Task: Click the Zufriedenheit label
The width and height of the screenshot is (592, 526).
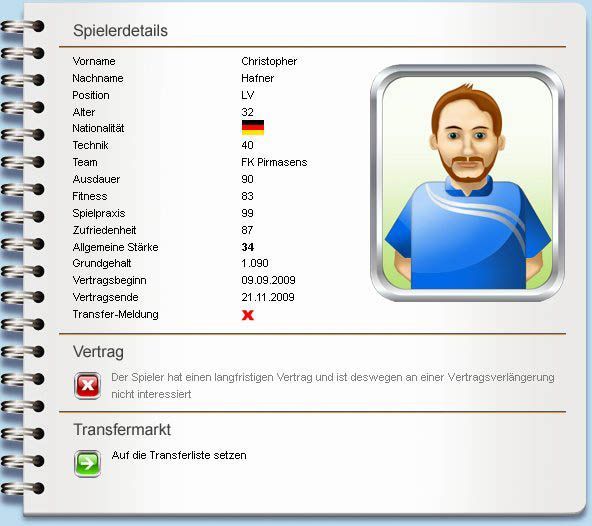Action: (x=104, y=230)
